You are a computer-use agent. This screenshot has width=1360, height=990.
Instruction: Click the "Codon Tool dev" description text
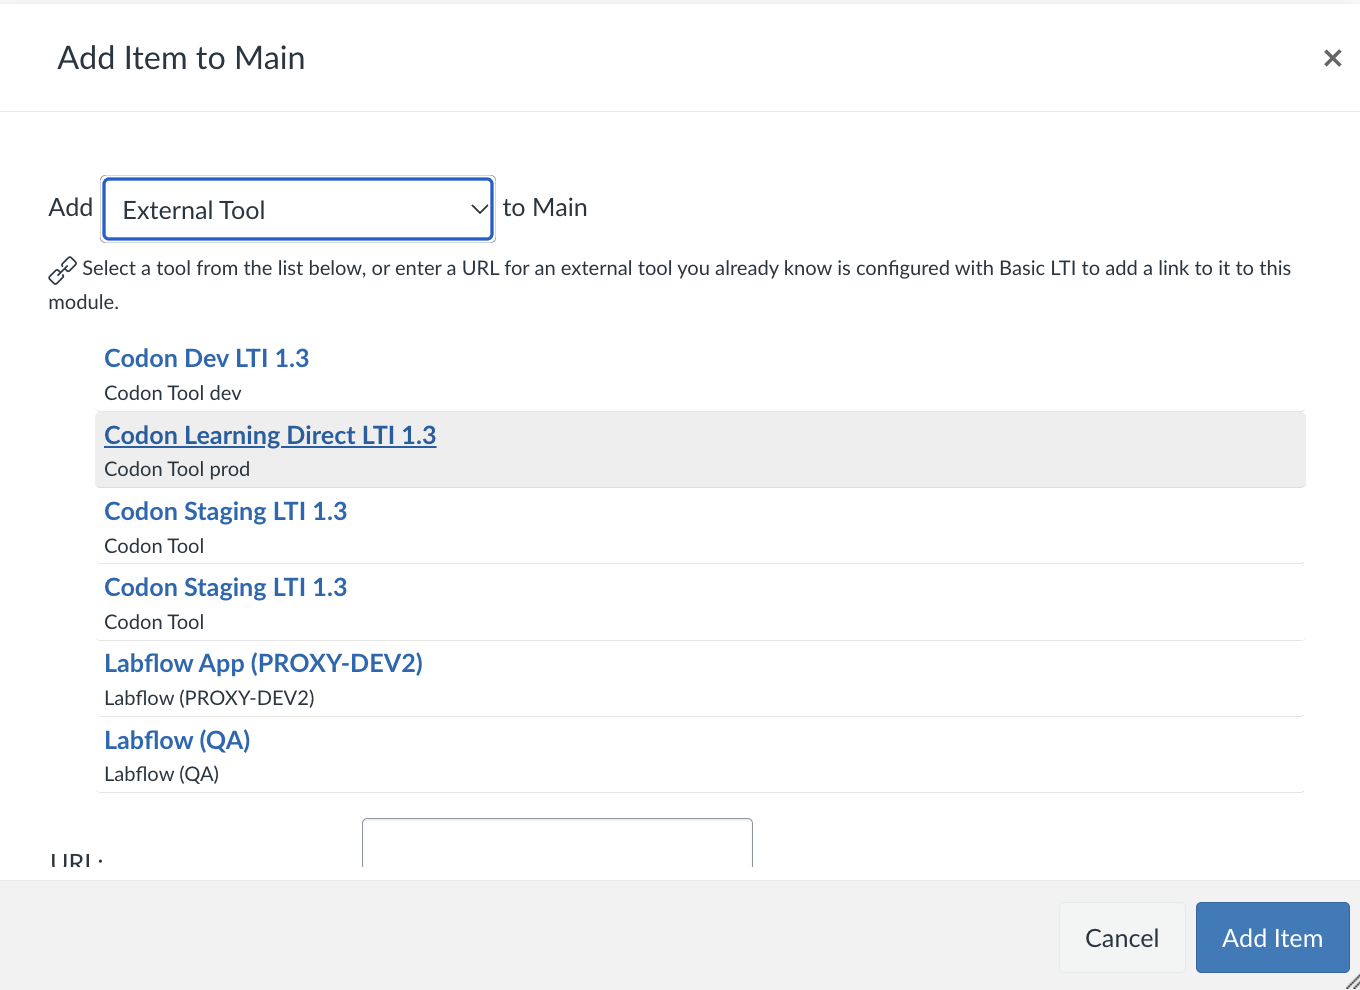point(173,393)
